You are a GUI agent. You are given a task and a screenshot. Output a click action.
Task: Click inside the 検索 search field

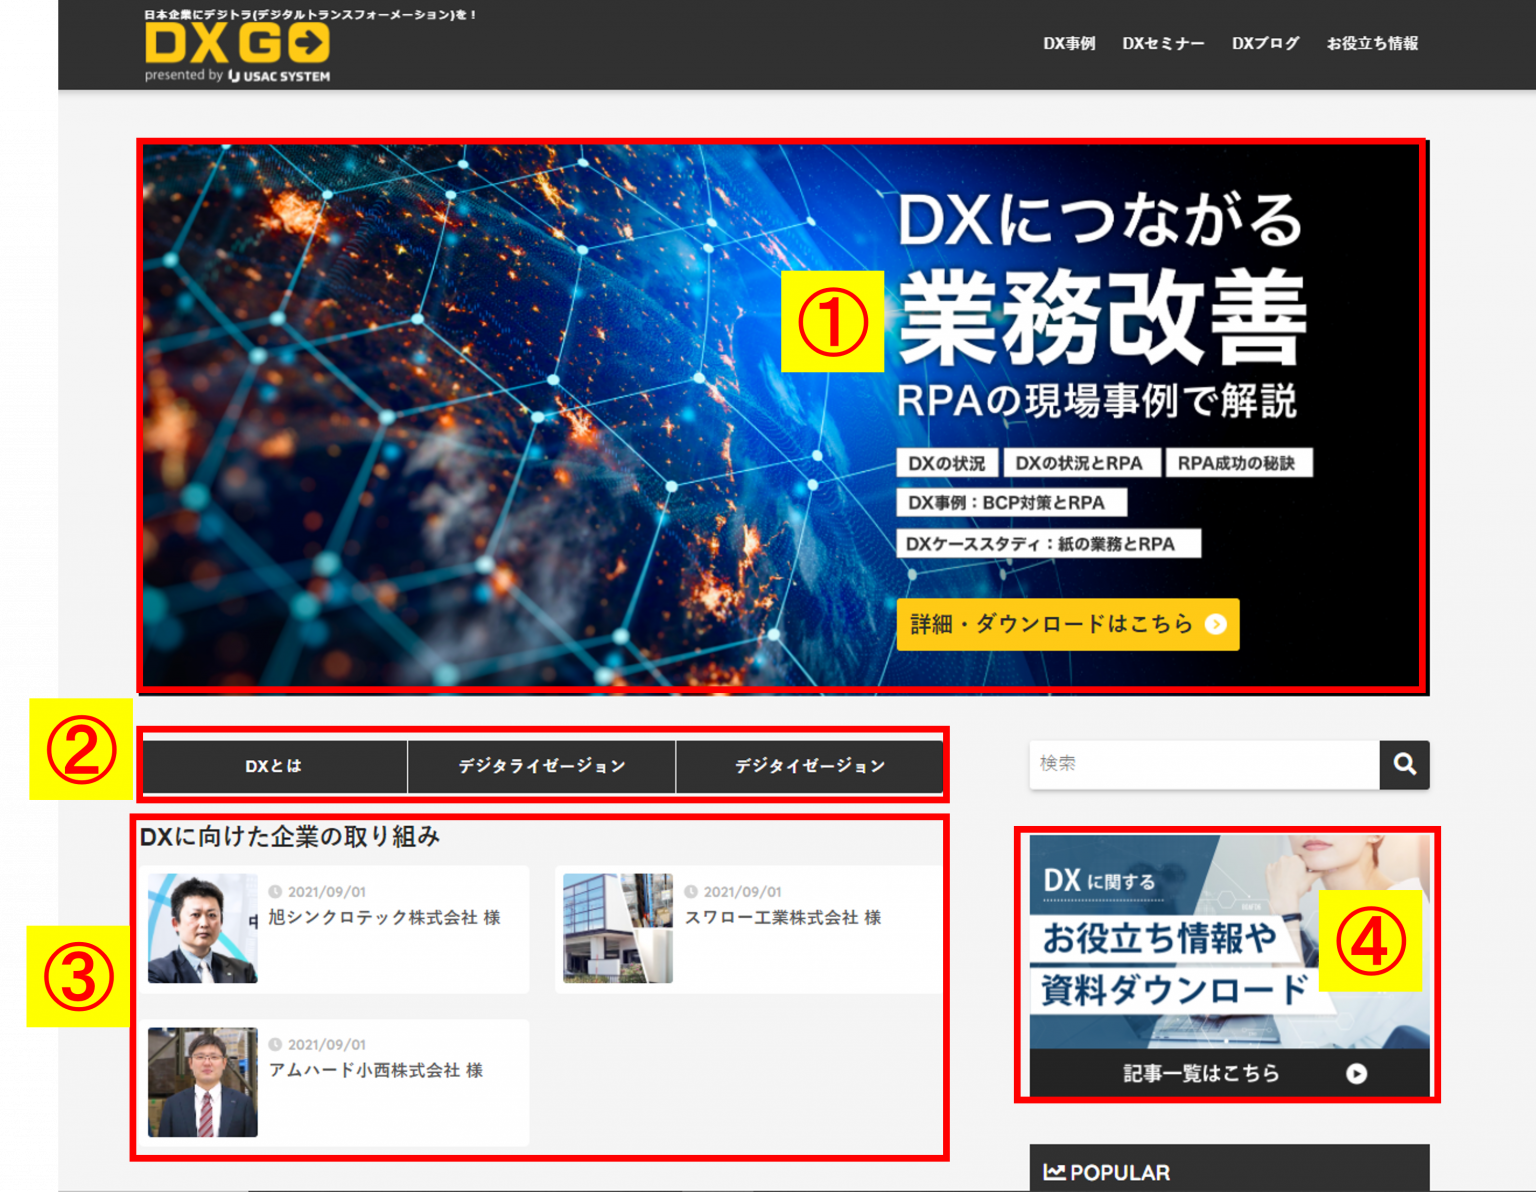(1200, 764)
